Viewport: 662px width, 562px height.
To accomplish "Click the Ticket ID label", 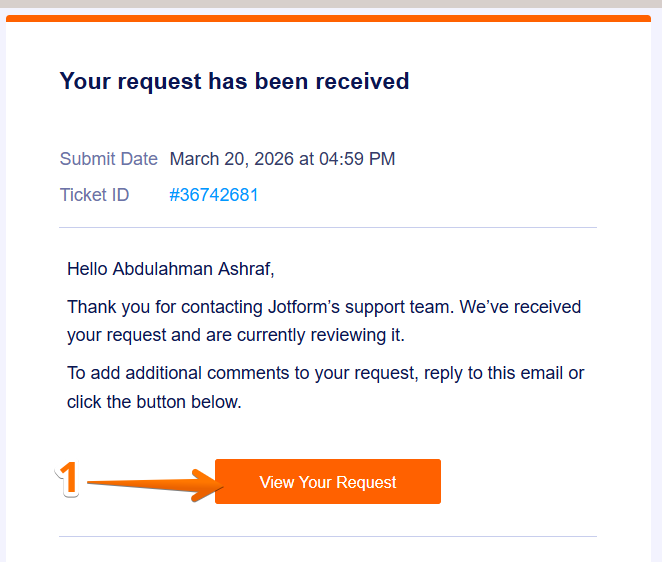I will (x=94, y=195).
